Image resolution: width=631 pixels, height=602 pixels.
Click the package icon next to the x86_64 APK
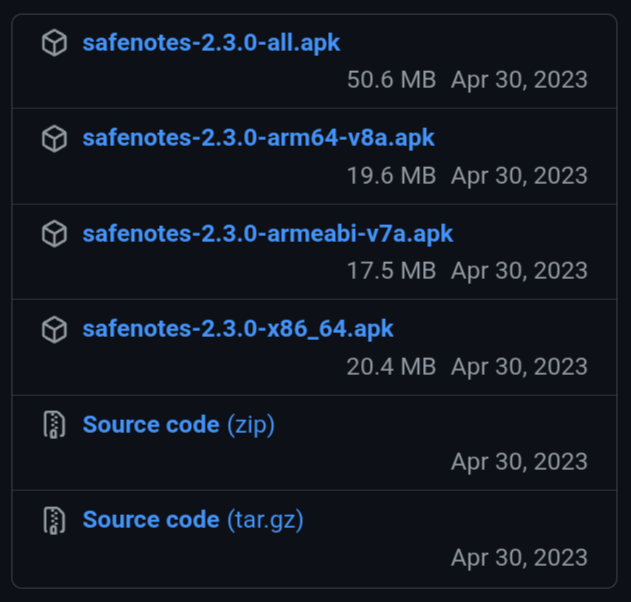(x=54, y=329)
